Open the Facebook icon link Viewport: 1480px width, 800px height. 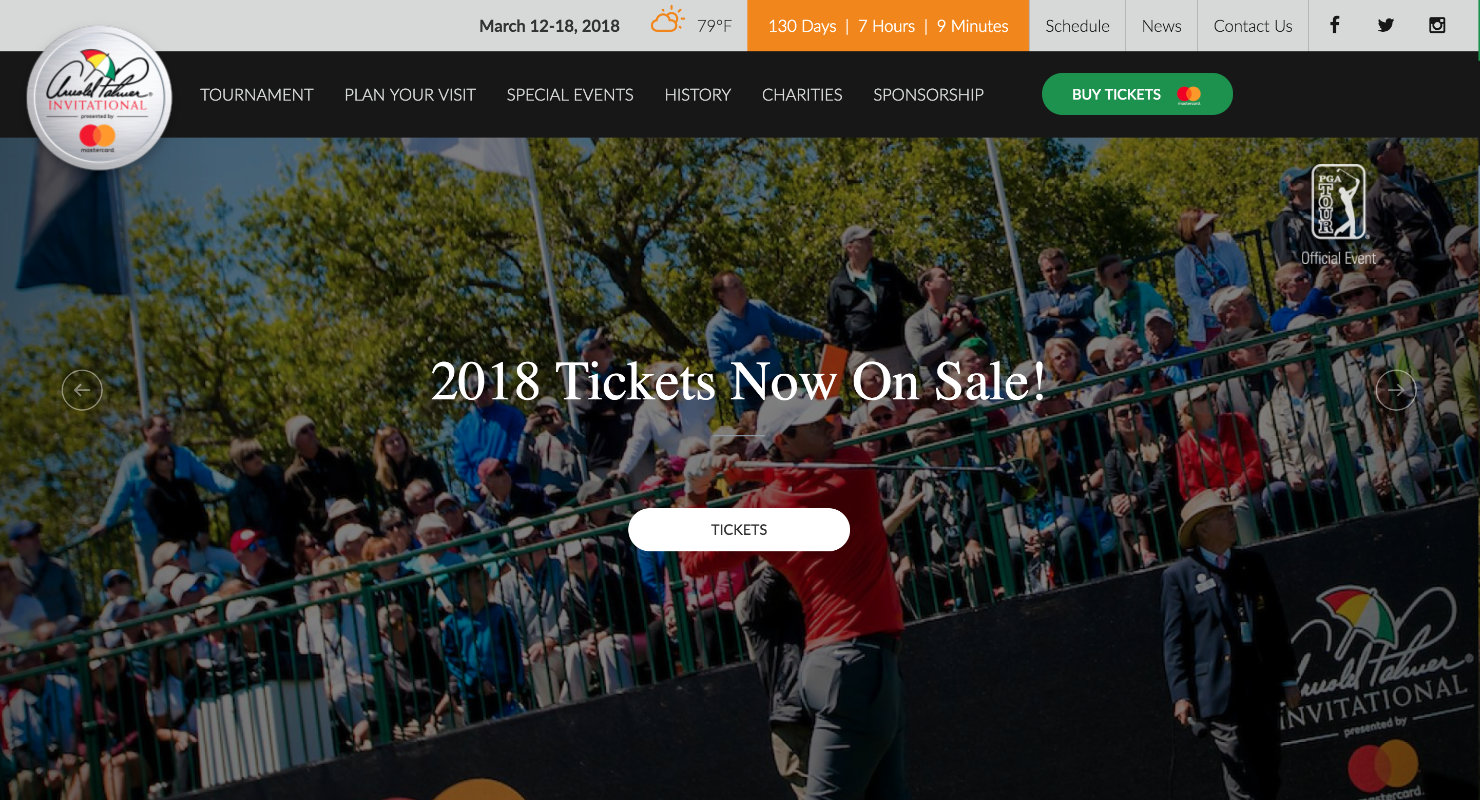pos(1334,26)
